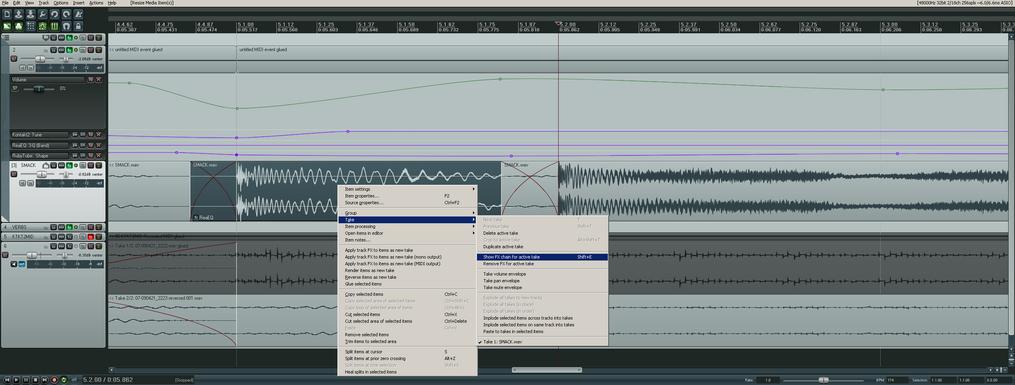Viewport: 1015px width, 385px height.
Task: Toggle the FX button on SMACK track
Action: pyautogui.click(x=69, y=165)
